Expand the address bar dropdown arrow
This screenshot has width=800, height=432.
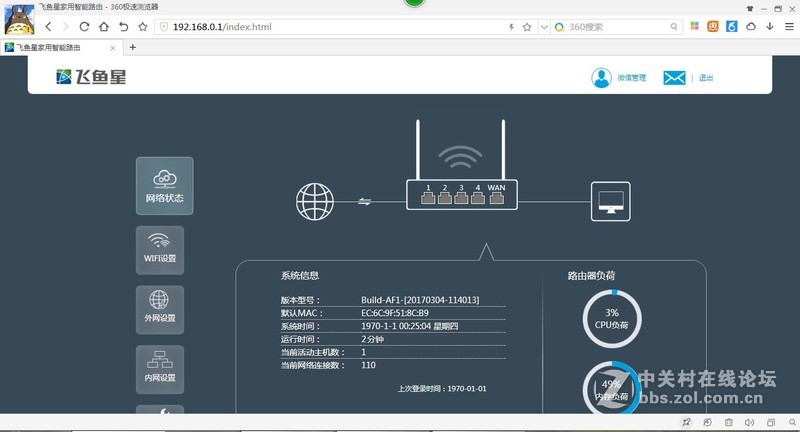pyautogui.click(x=544, y=27)
